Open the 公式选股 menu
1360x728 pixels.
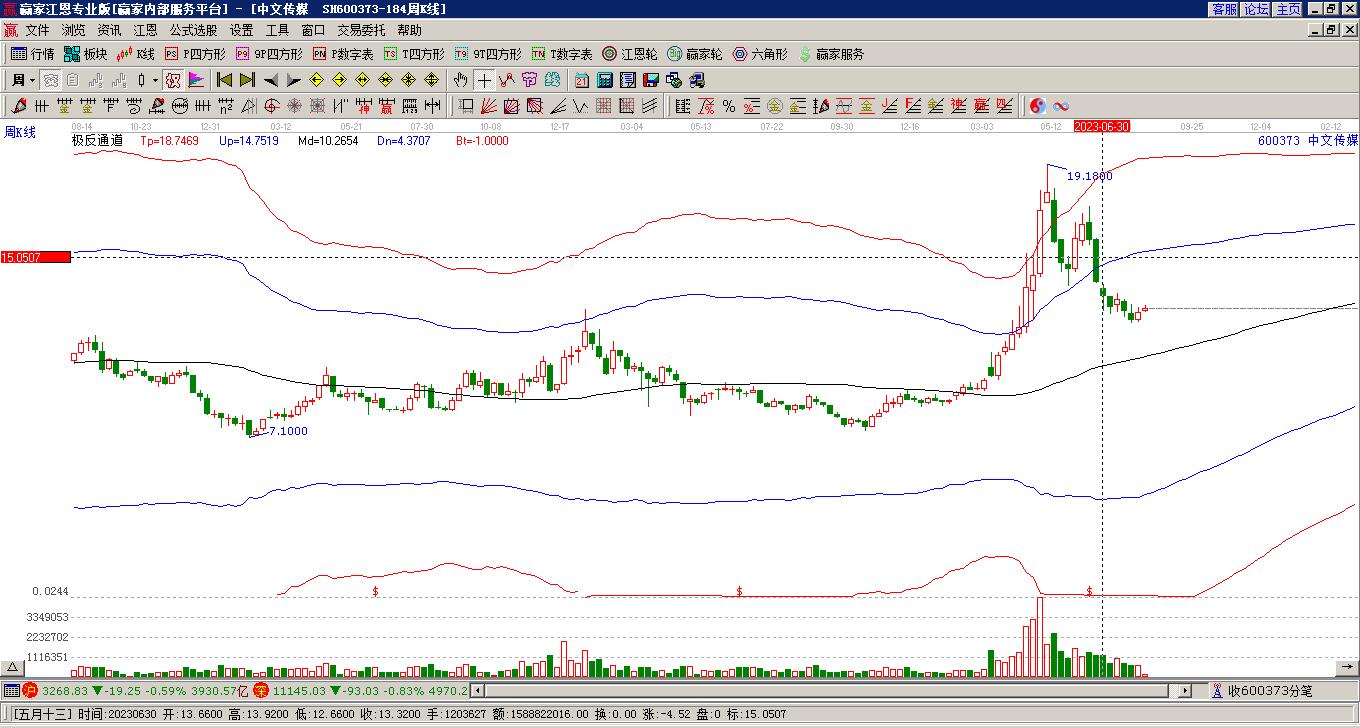[x=193, y=30]
